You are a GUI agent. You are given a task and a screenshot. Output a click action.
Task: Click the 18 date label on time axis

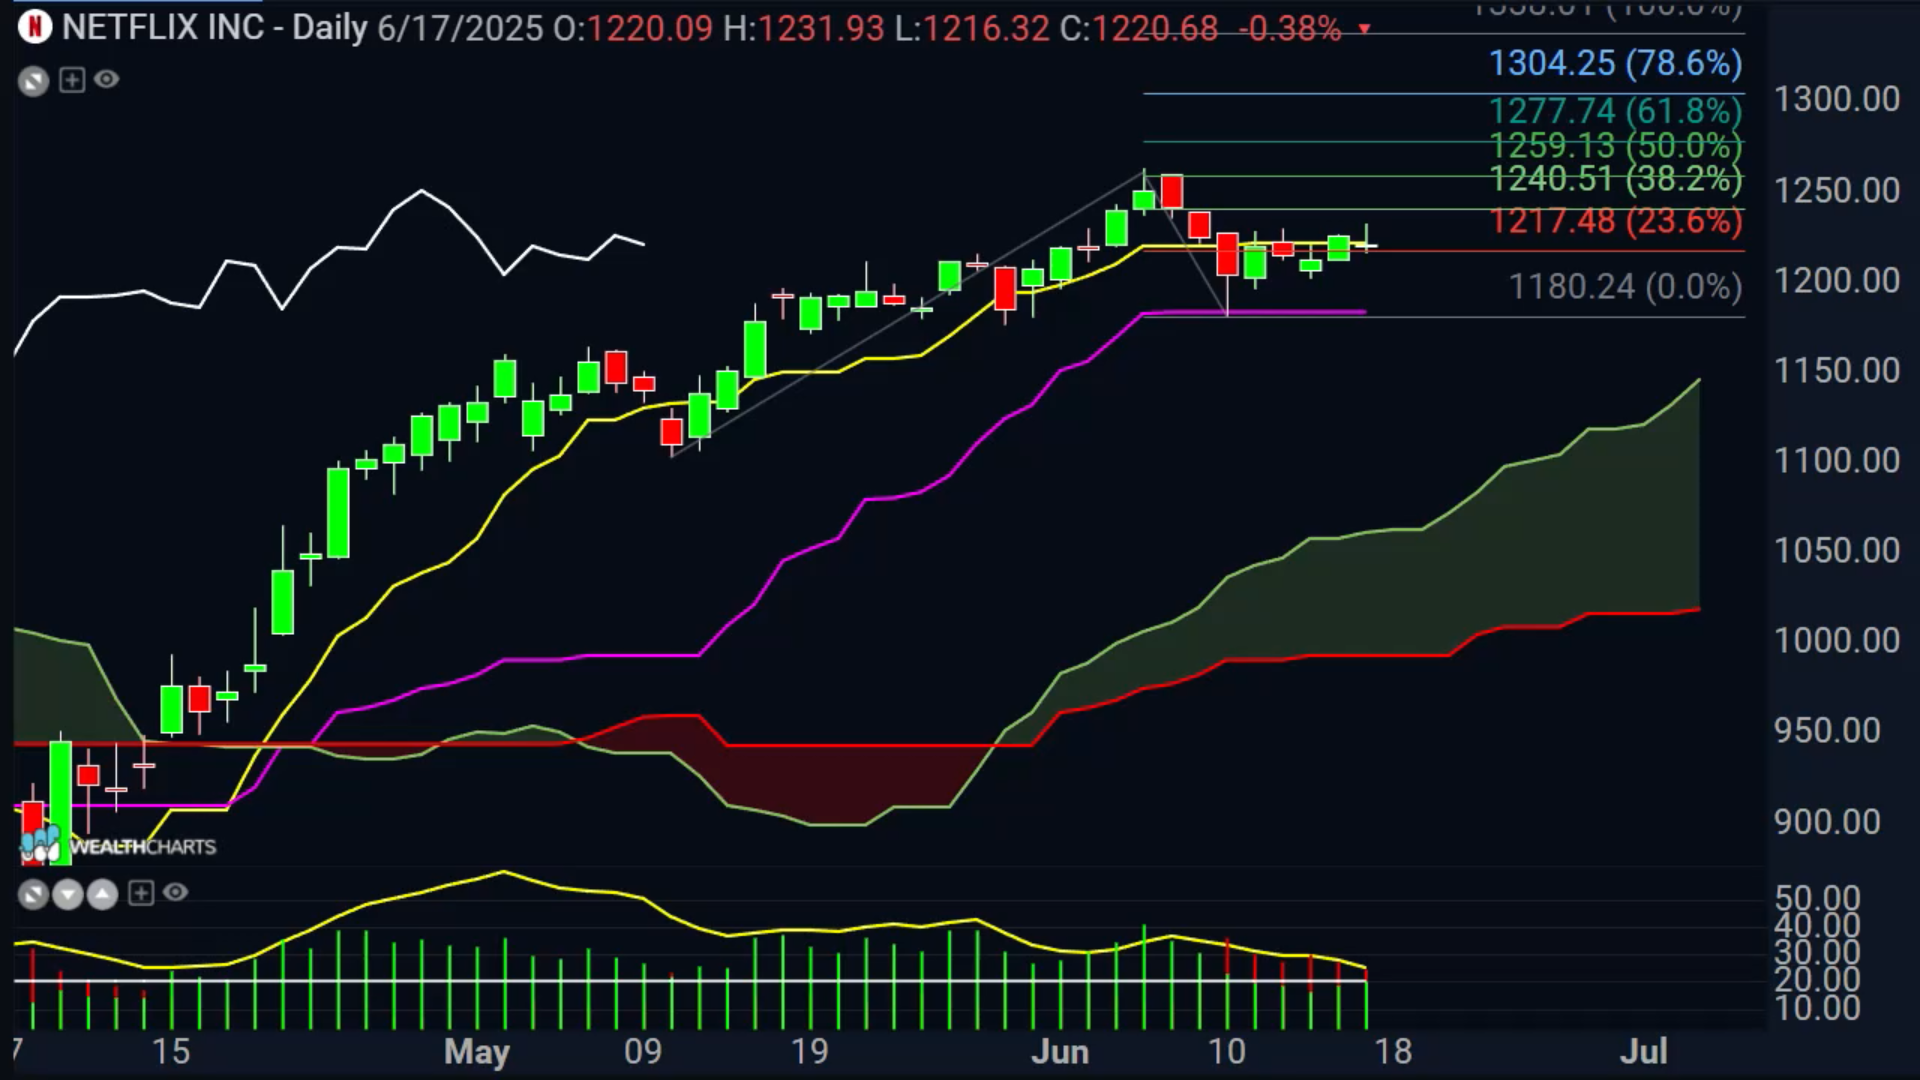click(x=1393, y=1052)
